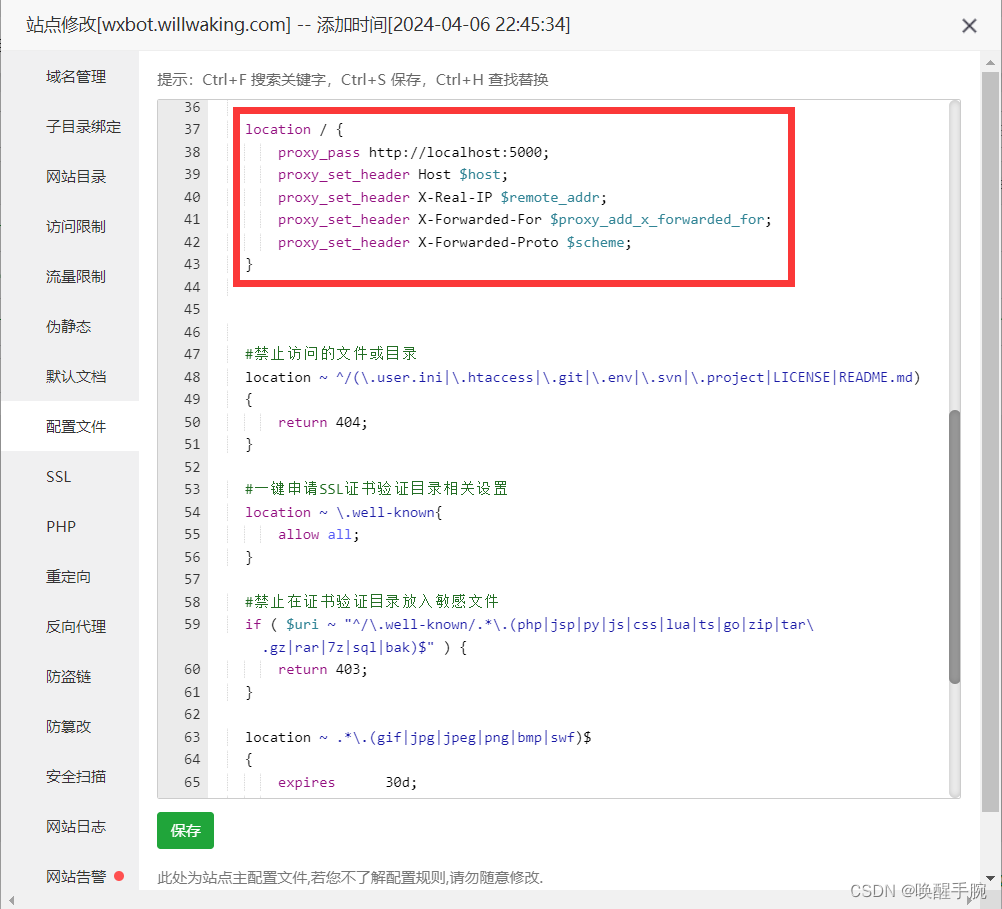The height and width of the screenshot is (909, 1002).
Task: Open the PHP tab
Action: click(x=61, y=526)
